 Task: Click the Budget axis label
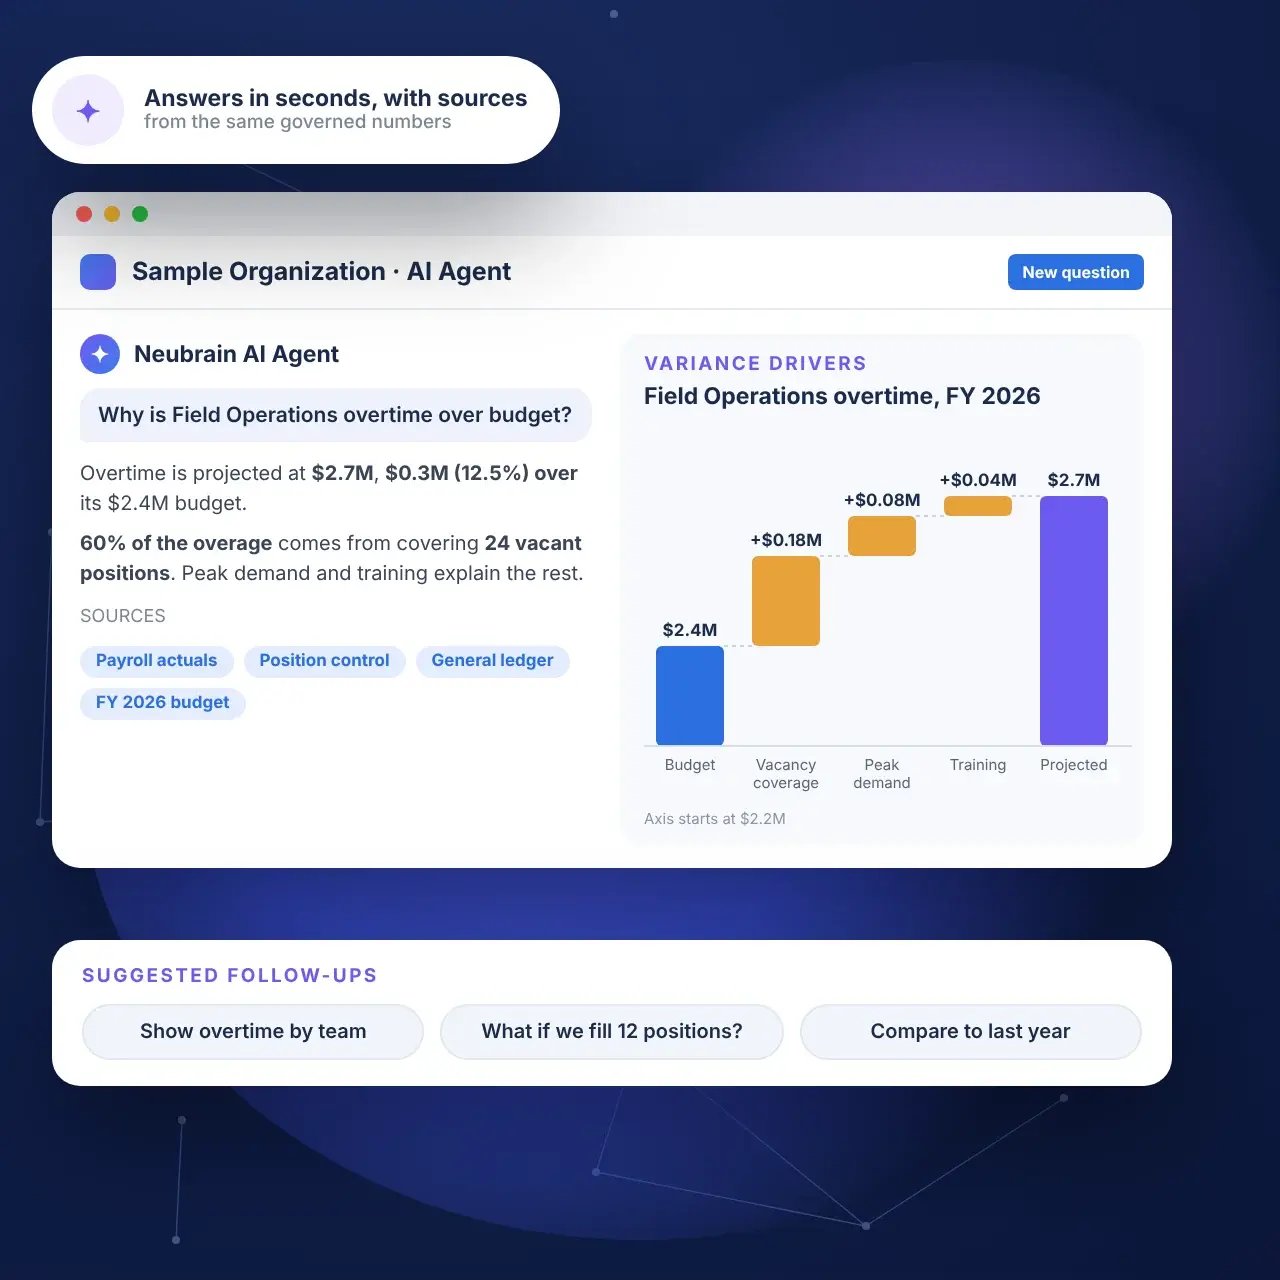pyautogui.click(x=690, y=765)
